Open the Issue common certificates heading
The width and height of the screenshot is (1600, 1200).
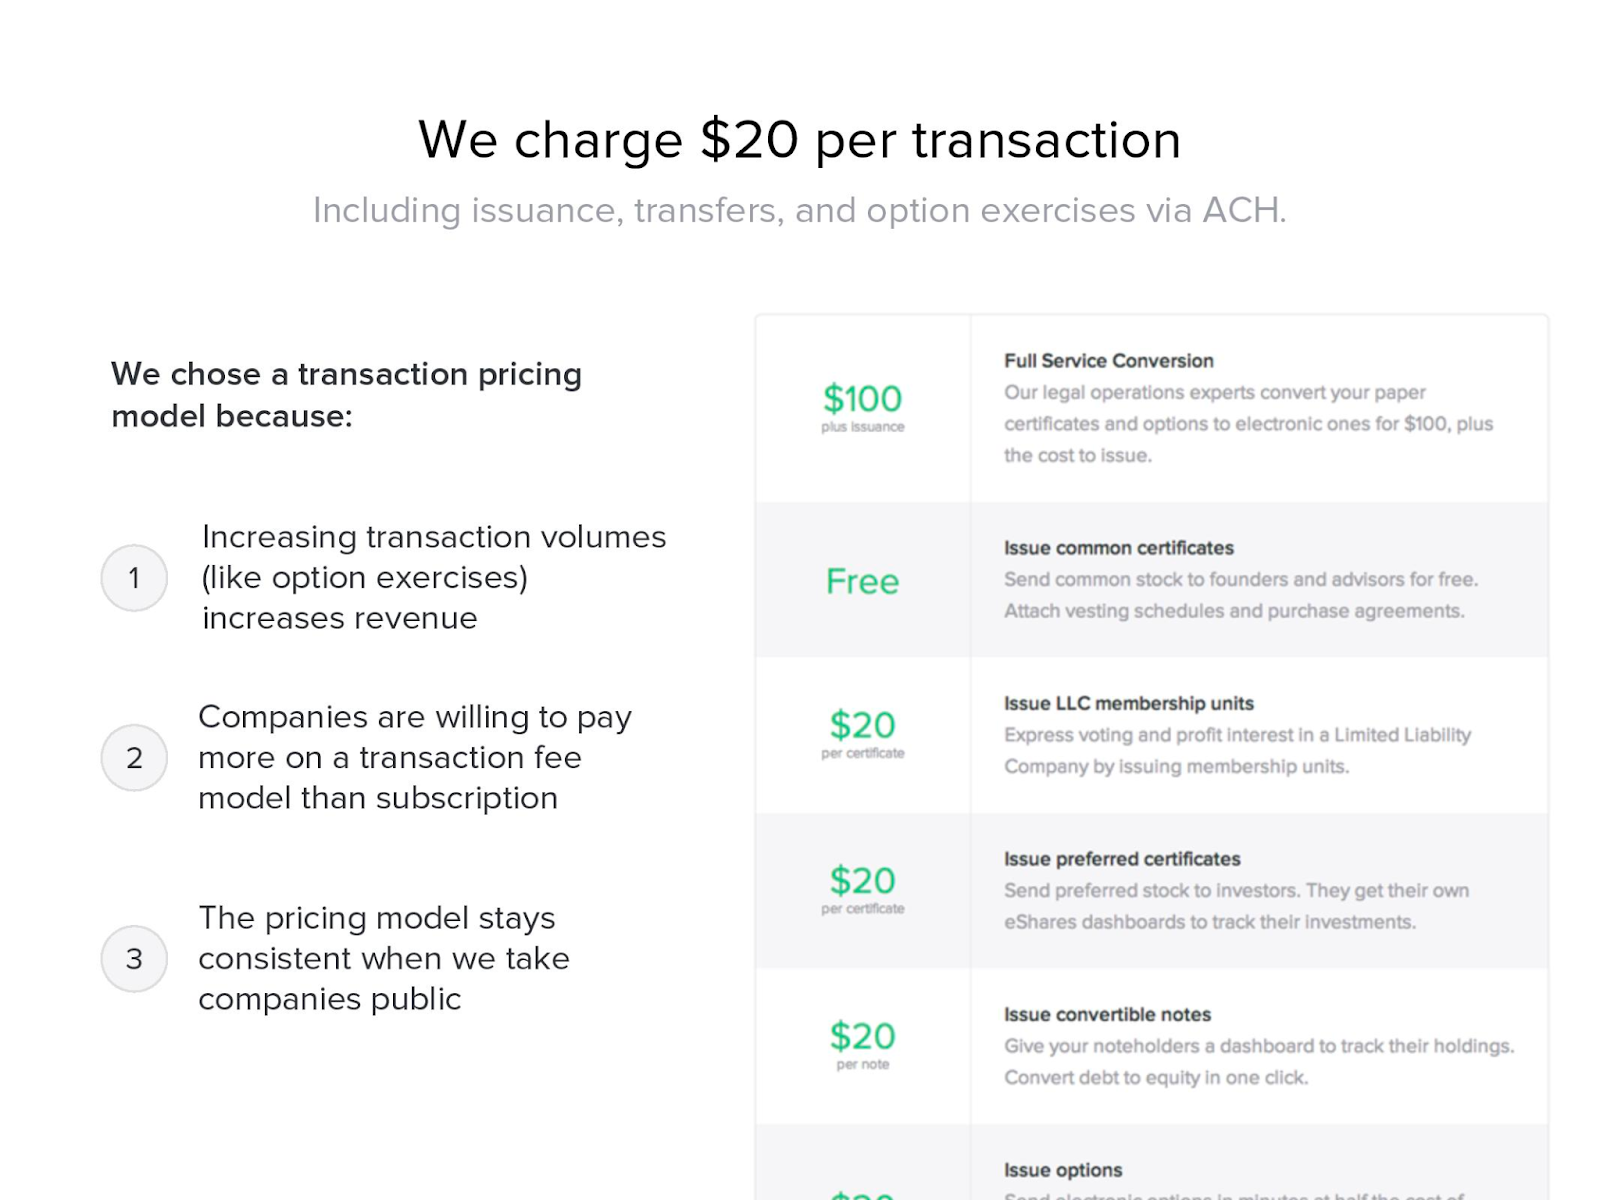[1119, 548]
